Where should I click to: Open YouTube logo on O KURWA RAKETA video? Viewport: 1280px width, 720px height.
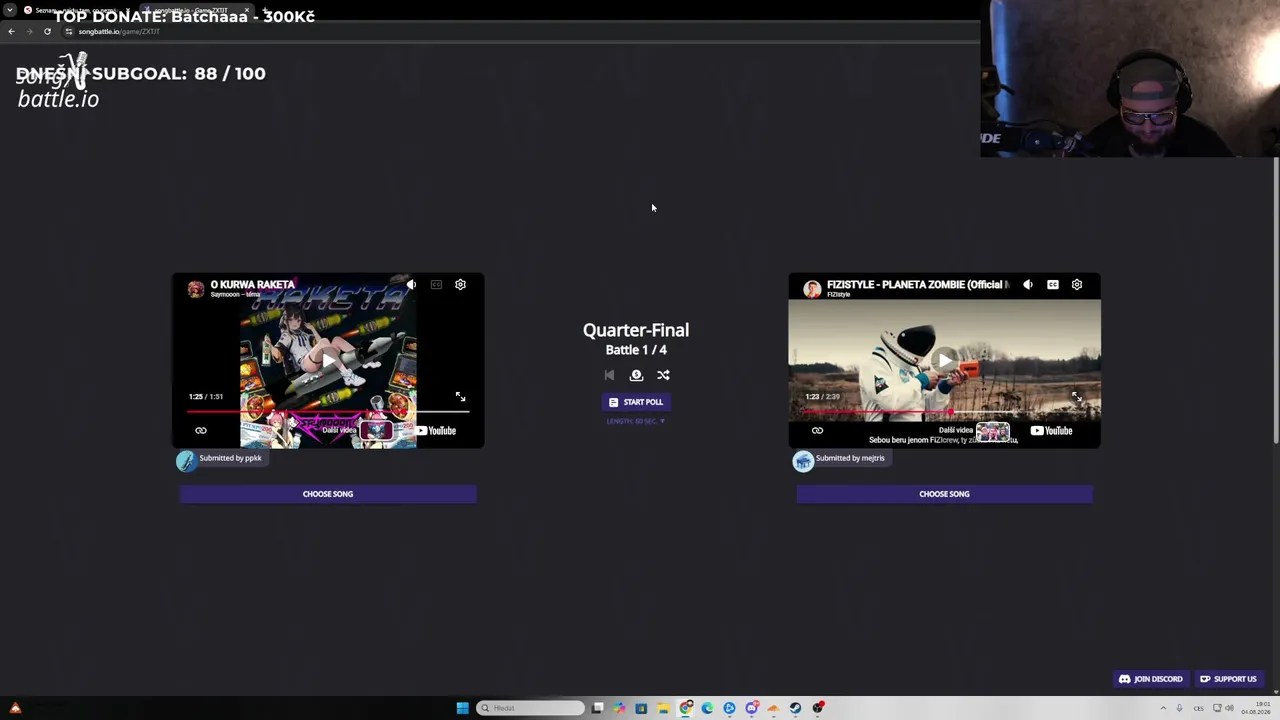436,431
